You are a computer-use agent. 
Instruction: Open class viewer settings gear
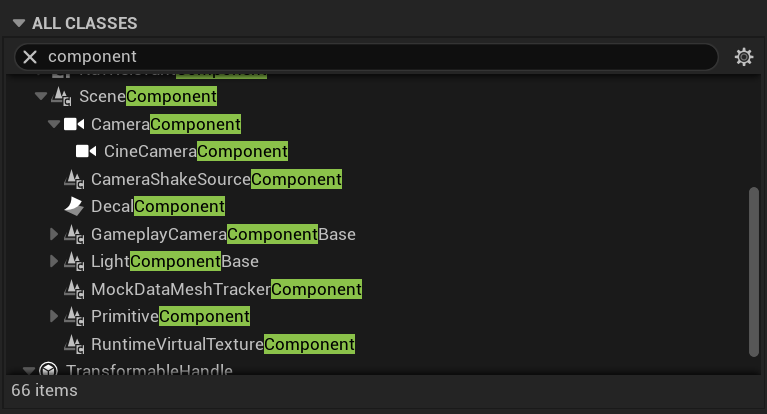[x=743, y=57]
